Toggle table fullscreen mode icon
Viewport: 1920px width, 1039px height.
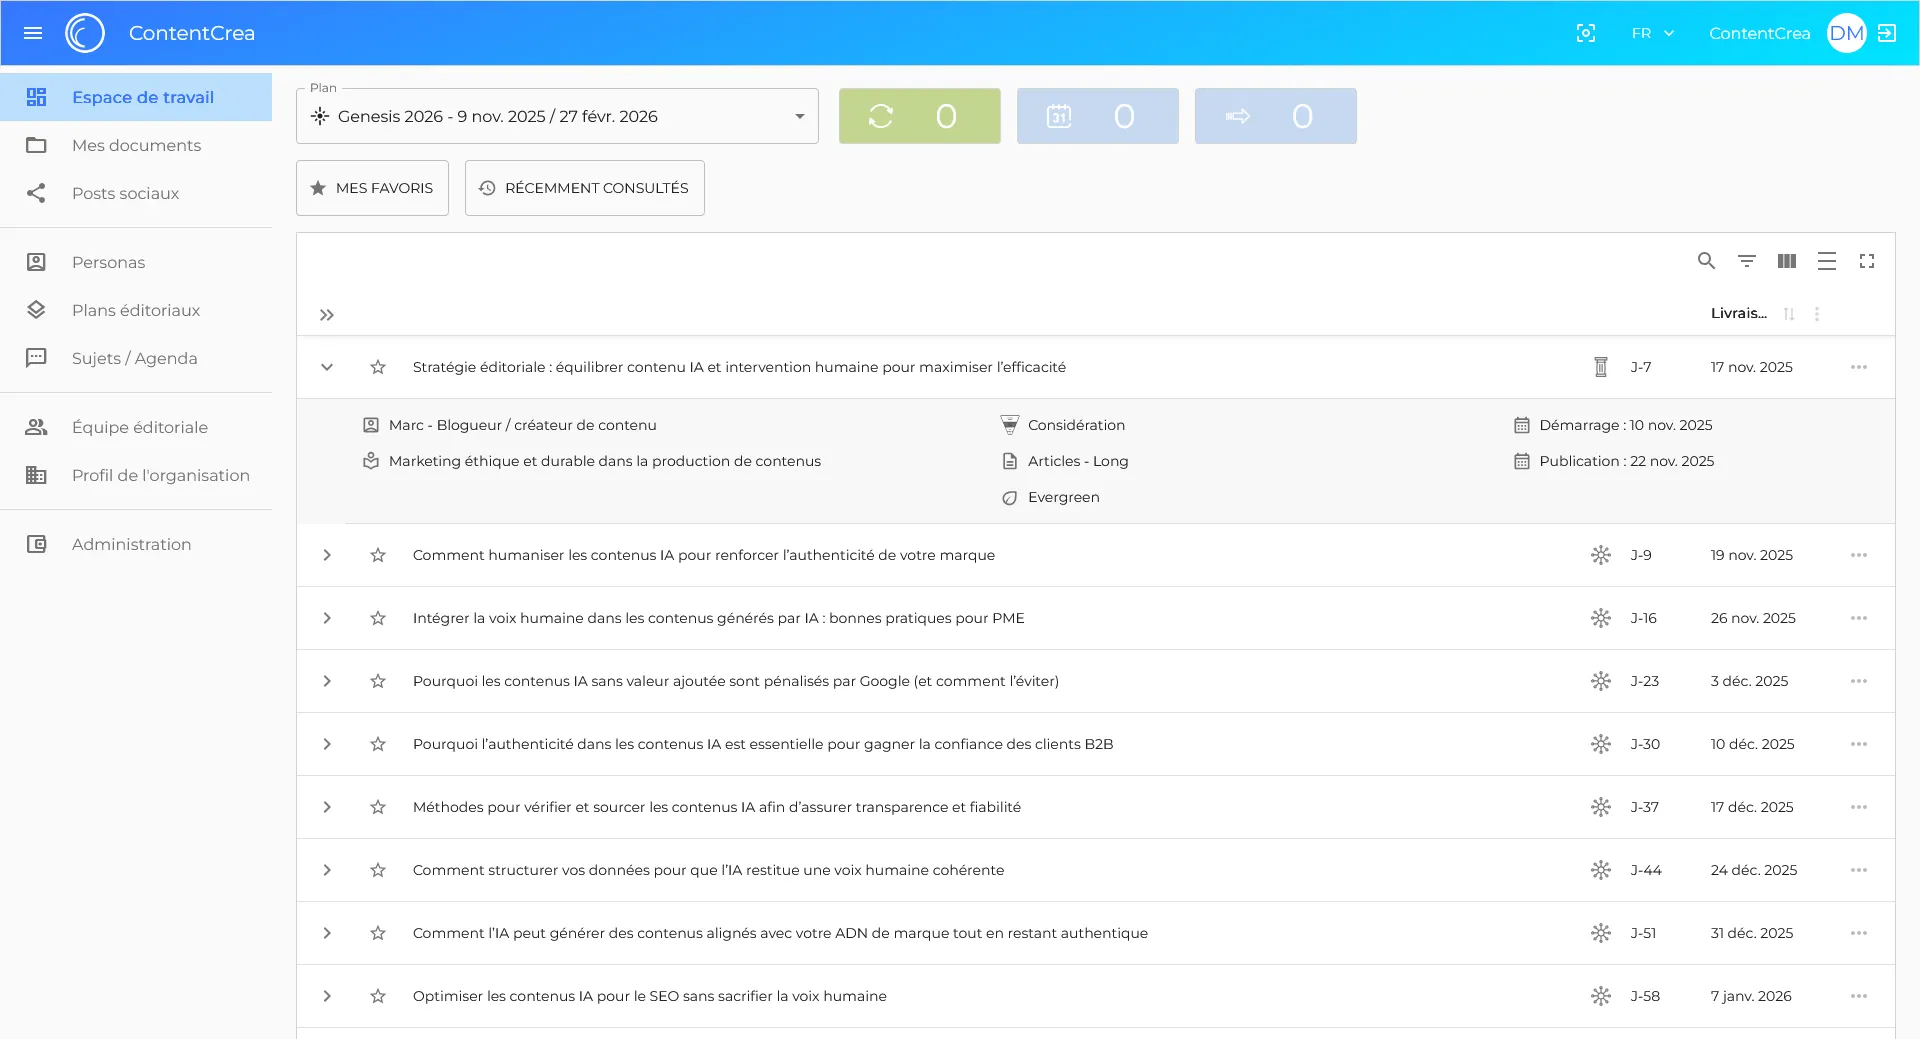coord(1866,261)
